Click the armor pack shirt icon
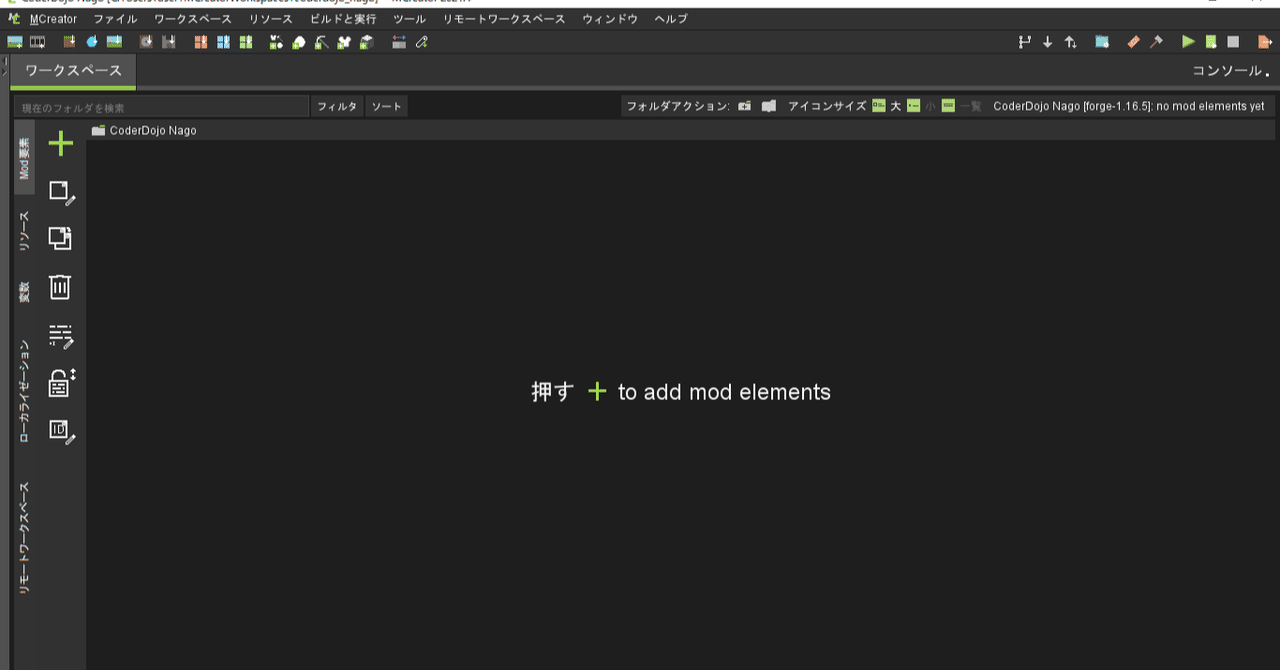 coord(344,42)
